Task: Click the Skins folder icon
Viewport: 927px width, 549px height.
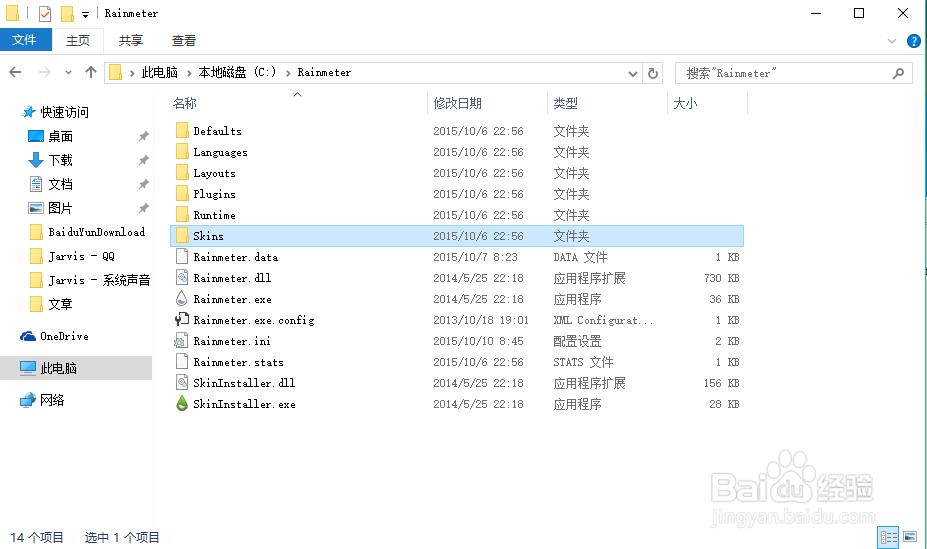Action: pyautogui.click(x=182, y=236)
